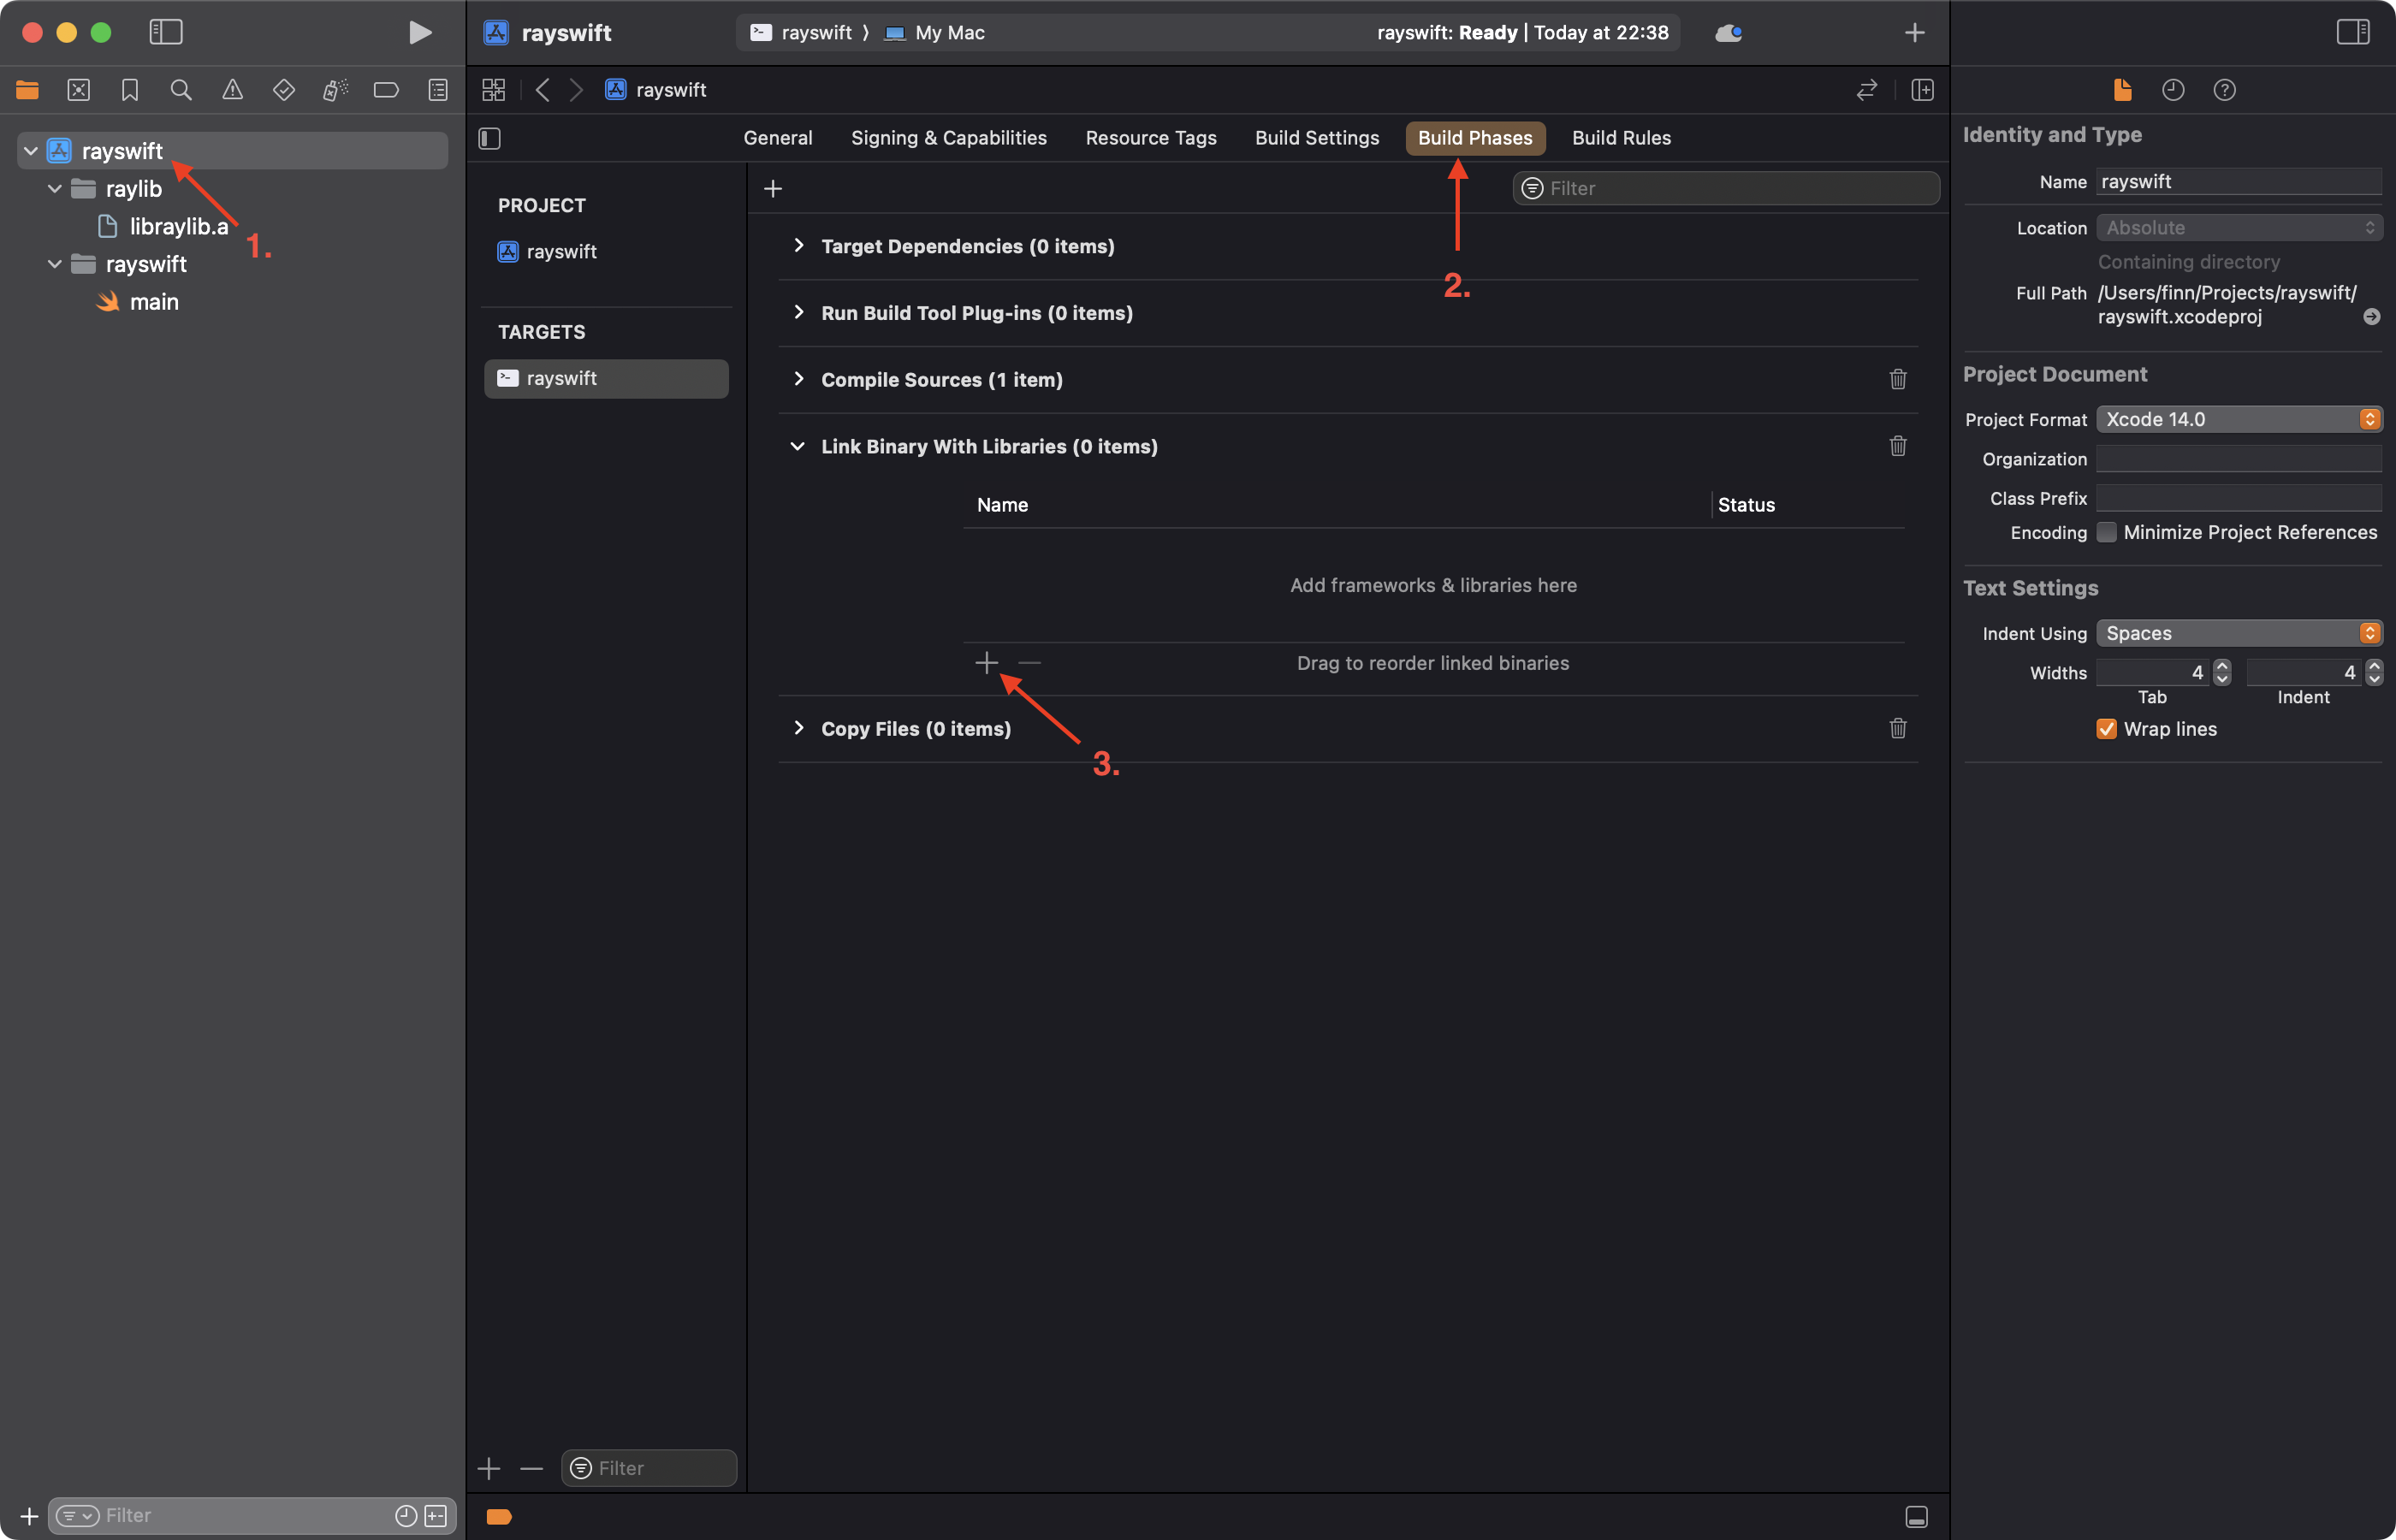Viewport: 2396px width, 1540px height.
Task: Click the related items grid icon
Action: point(494,90)
